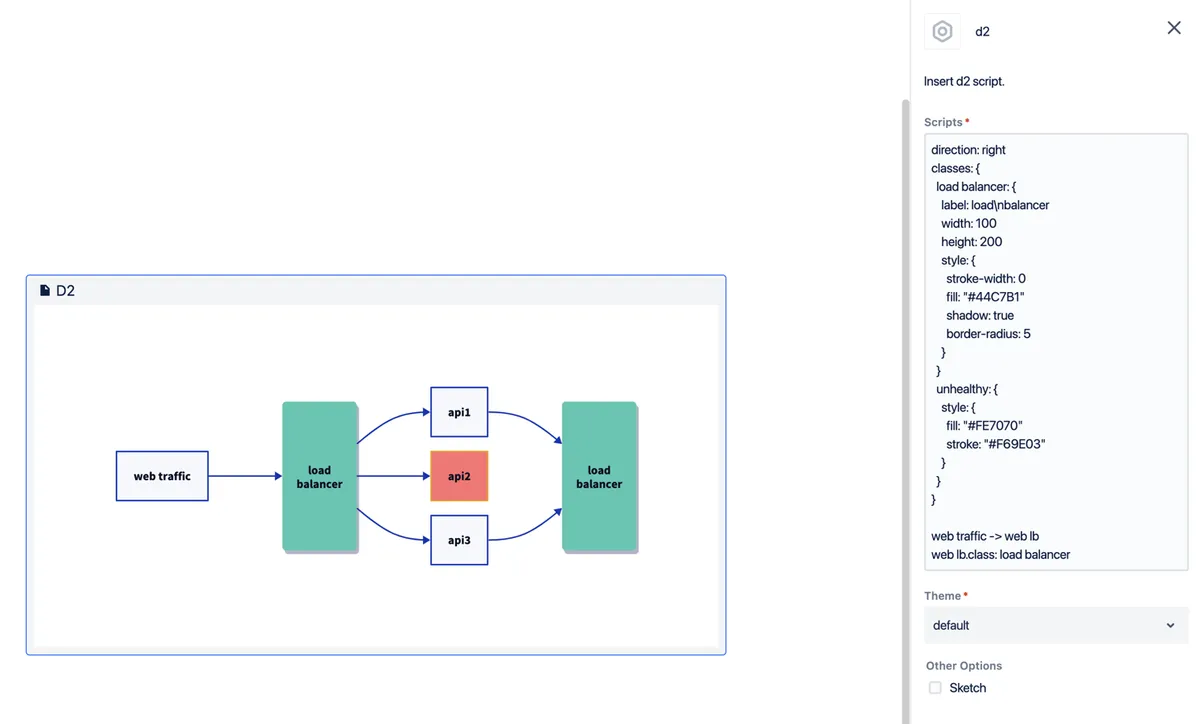Screen dimensions: 1200x724
Task: Click the document icon beside D2 title
Action: pos(45,291)
